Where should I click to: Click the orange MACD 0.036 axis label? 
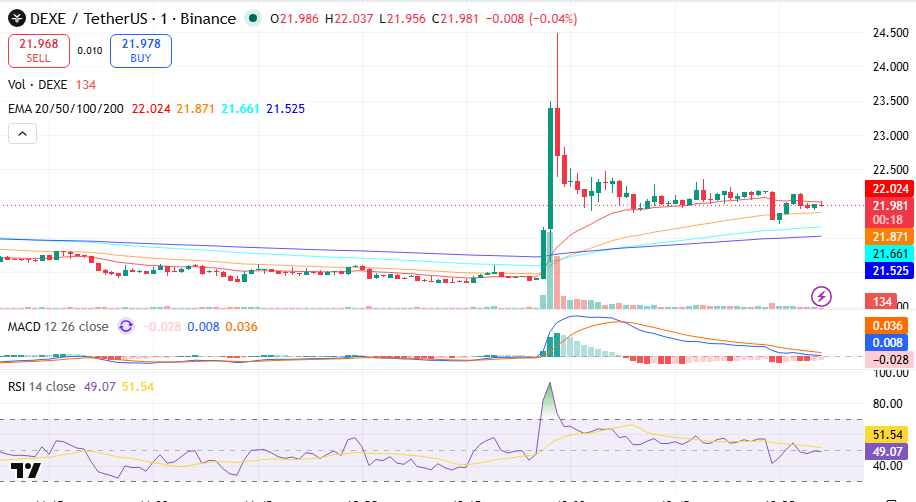(x=887, y=326)
